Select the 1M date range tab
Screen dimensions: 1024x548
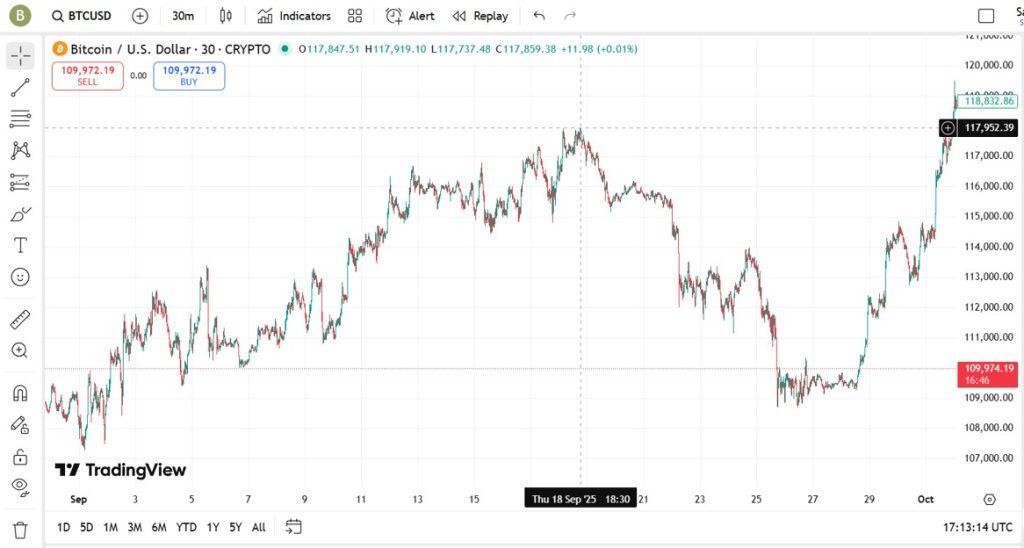pos(111,527)
